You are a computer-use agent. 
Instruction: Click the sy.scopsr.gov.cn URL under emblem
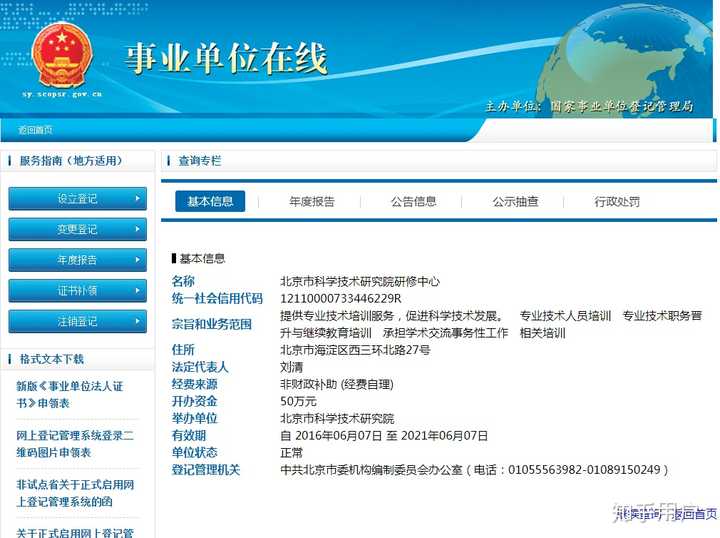pyautogui.click(x=62, y=94)
